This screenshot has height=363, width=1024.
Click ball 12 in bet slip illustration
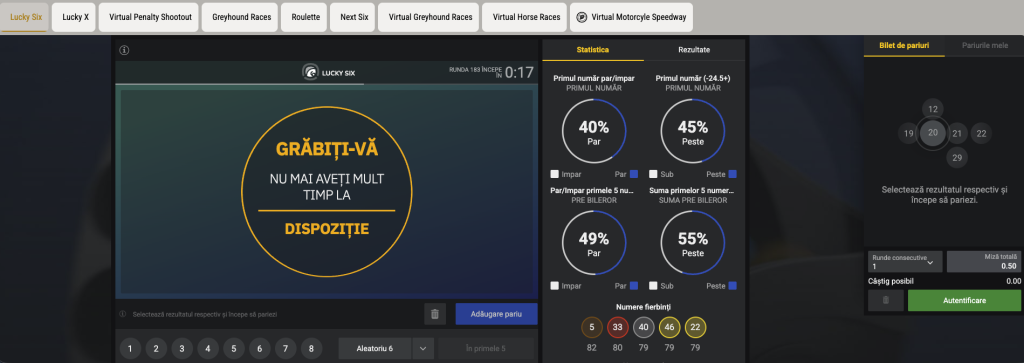[933, 110]
